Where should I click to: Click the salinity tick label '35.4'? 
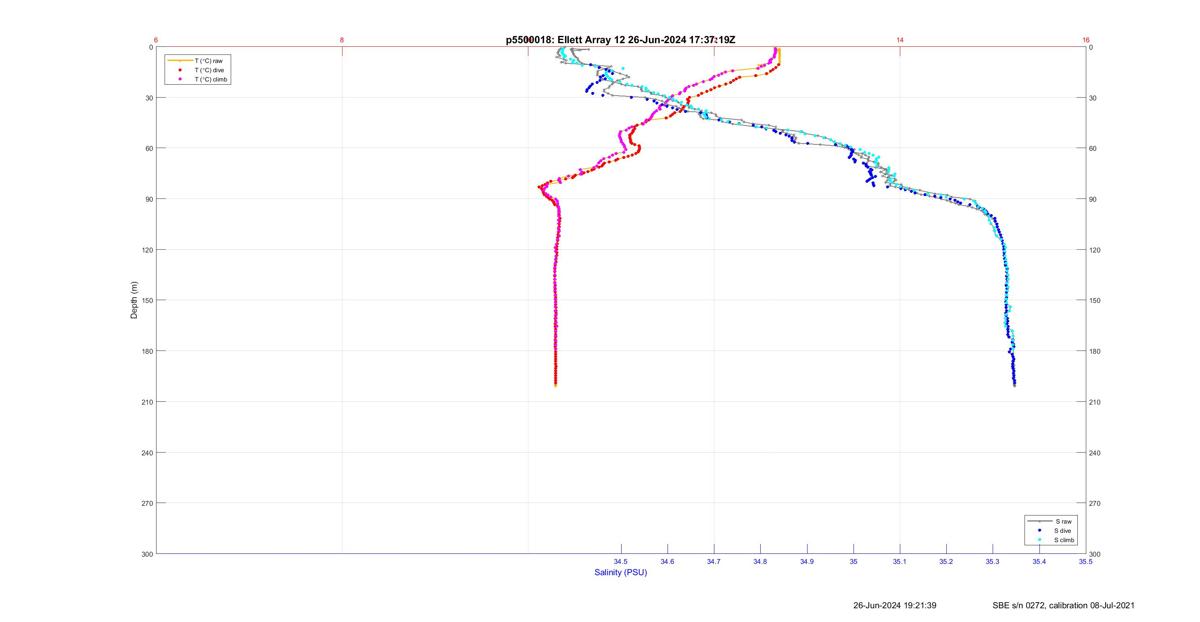point(1039,562)
